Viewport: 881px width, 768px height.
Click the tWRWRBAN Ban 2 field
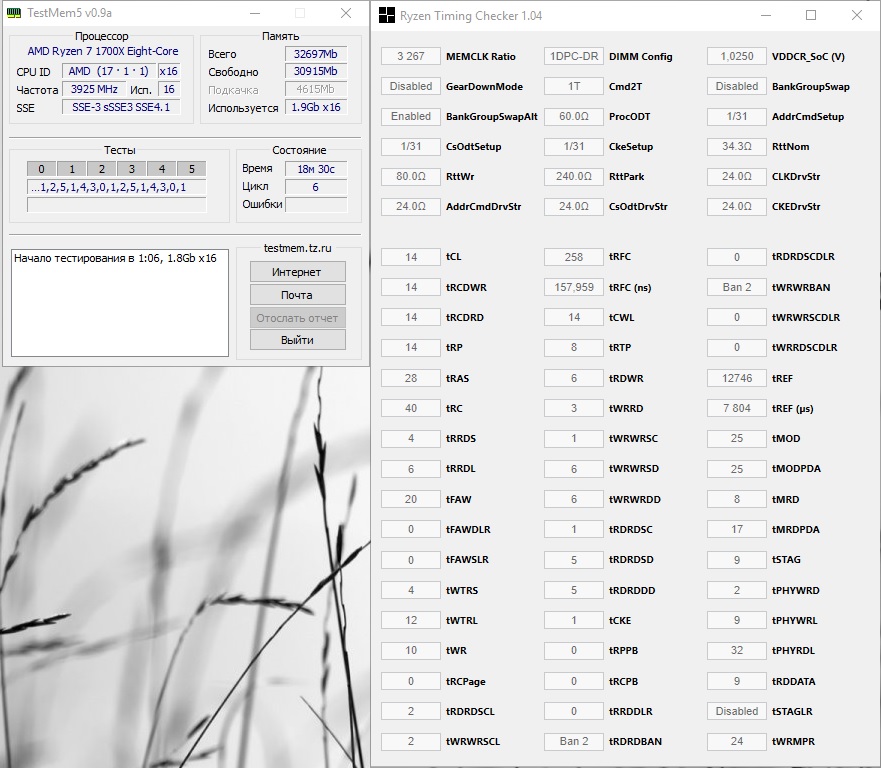point(737,288)
